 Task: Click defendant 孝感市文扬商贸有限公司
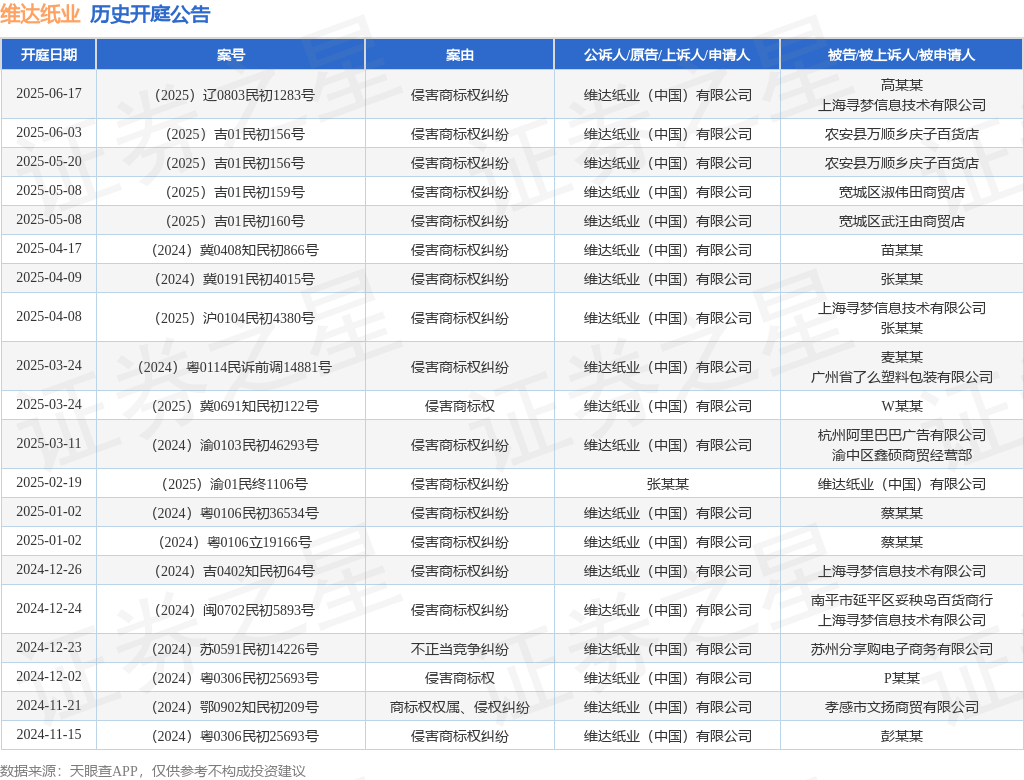(902, 707)
